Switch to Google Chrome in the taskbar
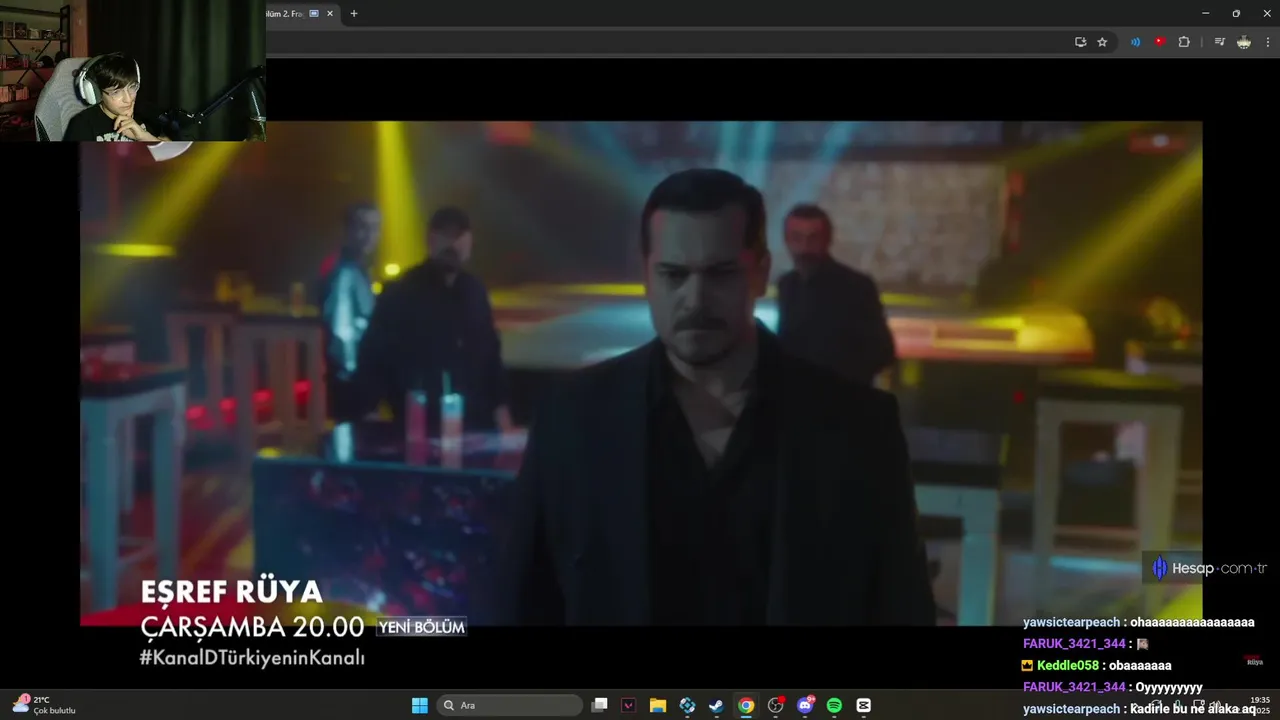 tap(746, 705)
